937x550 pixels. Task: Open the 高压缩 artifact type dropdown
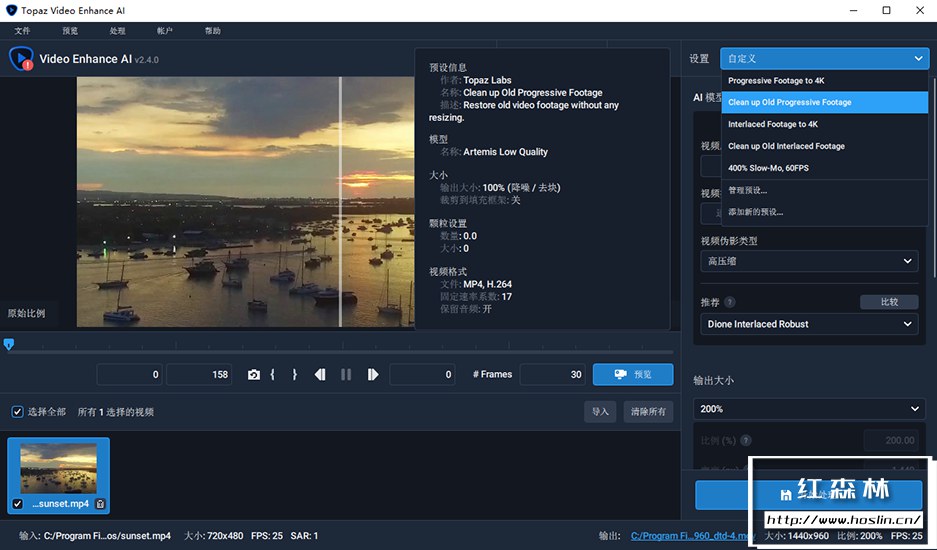point(808,261)
